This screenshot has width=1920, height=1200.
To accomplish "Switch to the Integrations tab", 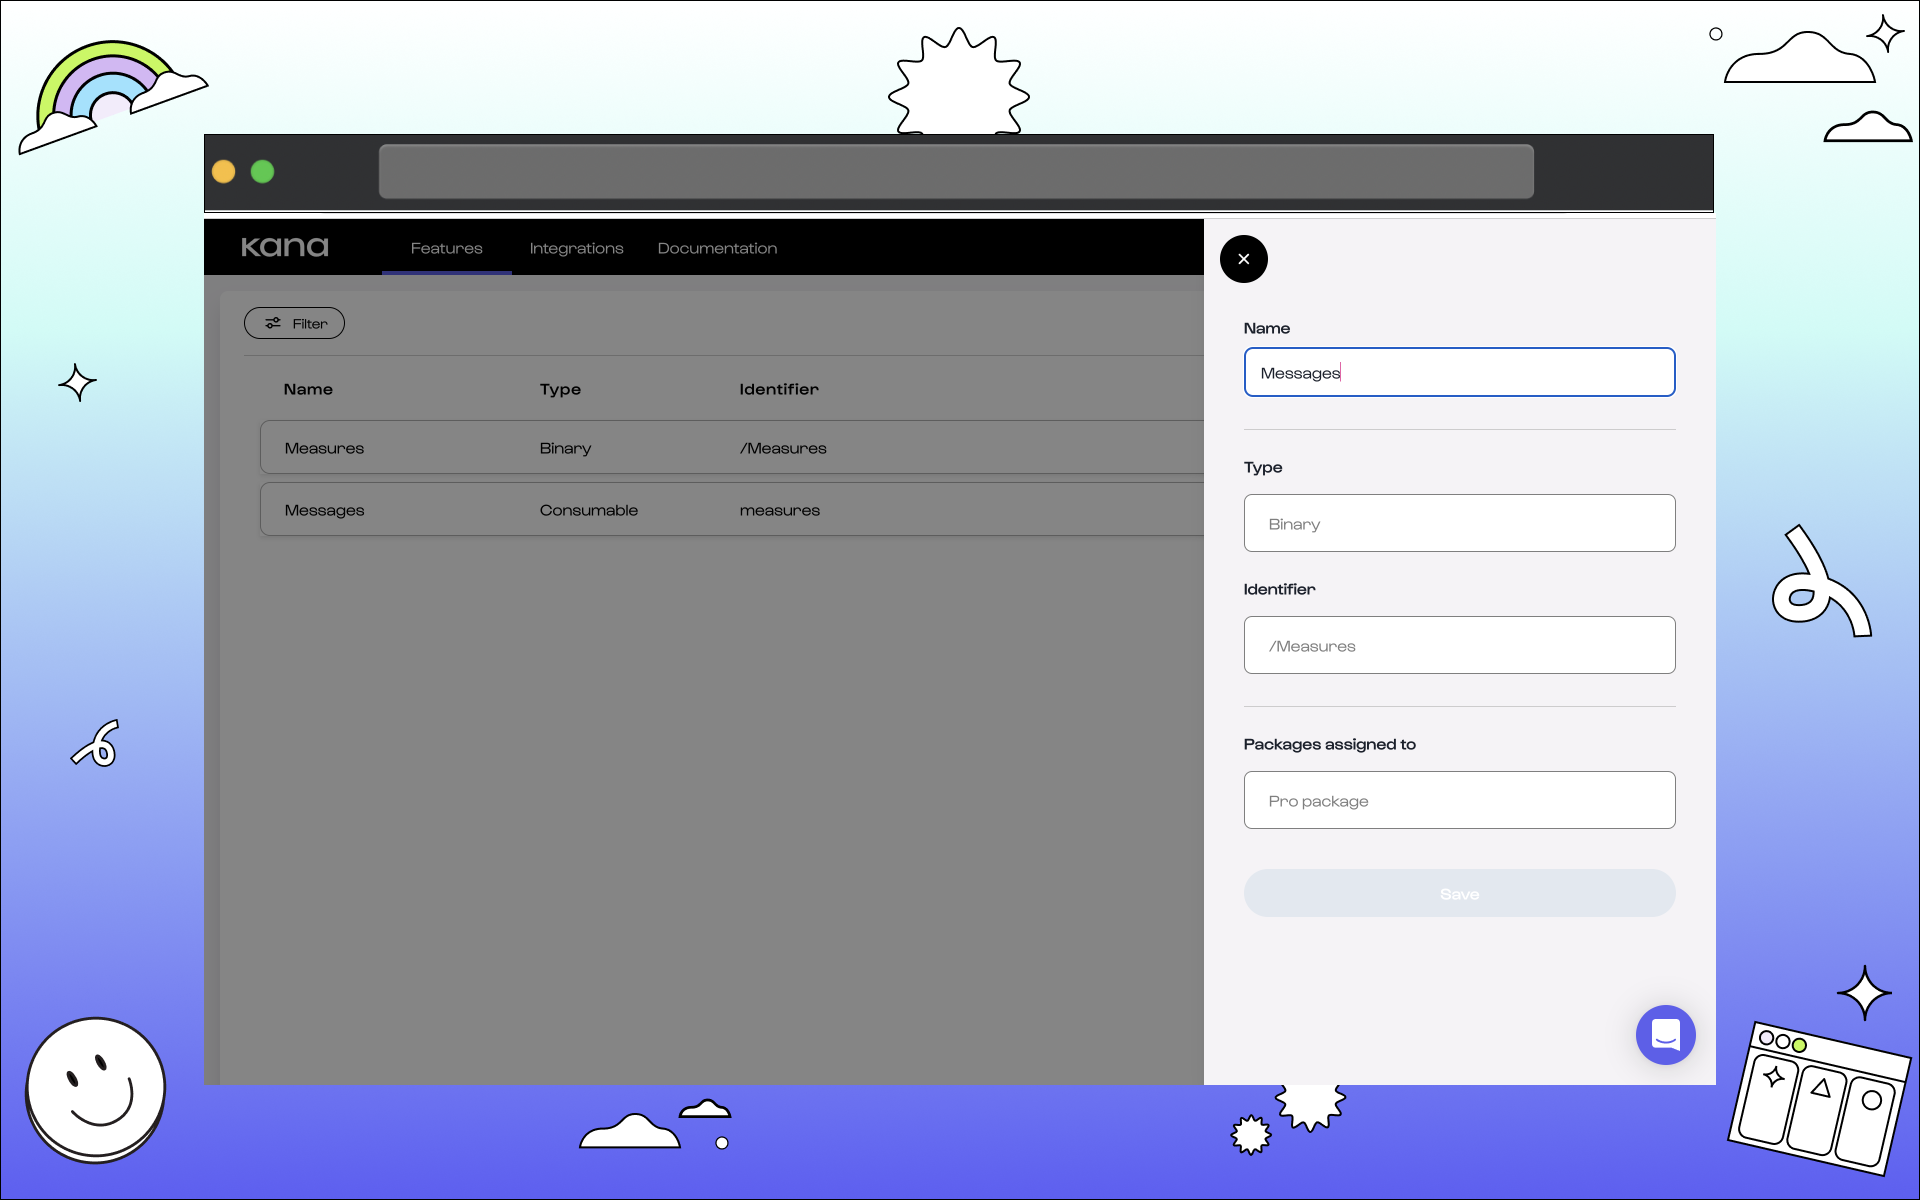I will click(576, 248).
